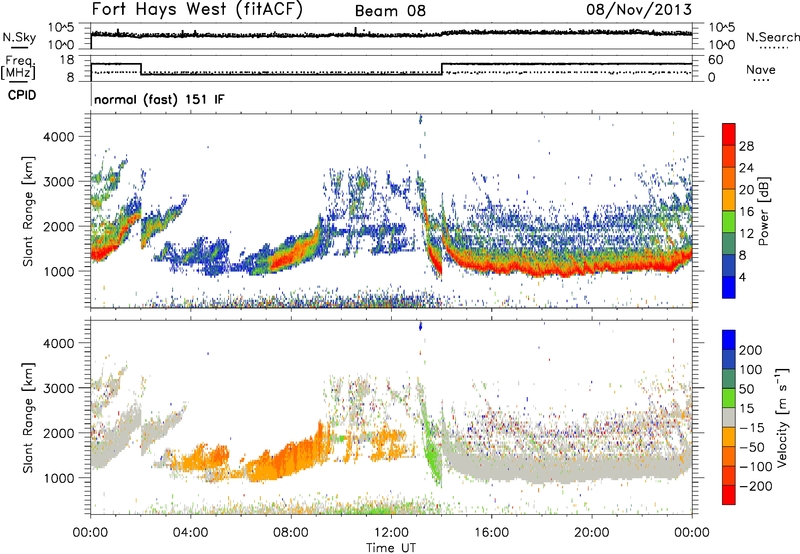This screenshot has height=554, width=800.
Task: Click the "1000" tick on the velocity panel
Action: pos(58,478)
